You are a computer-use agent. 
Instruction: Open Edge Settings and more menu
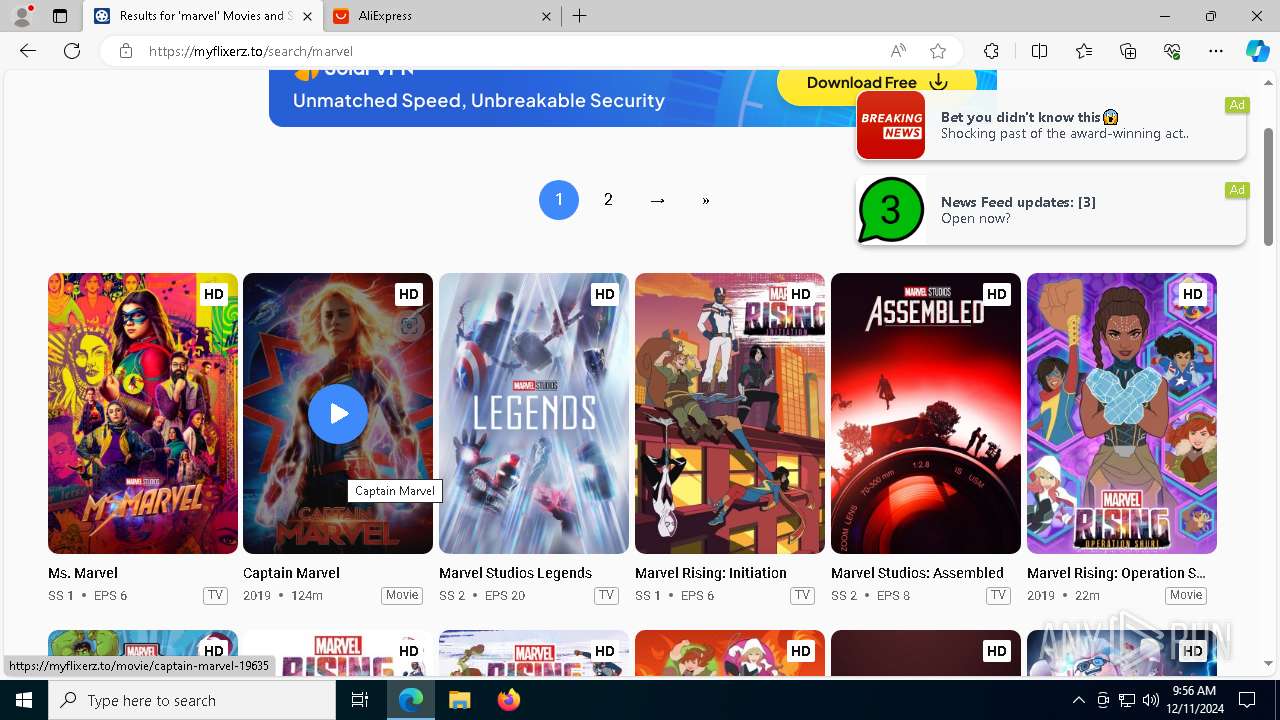pos(1216,51)
